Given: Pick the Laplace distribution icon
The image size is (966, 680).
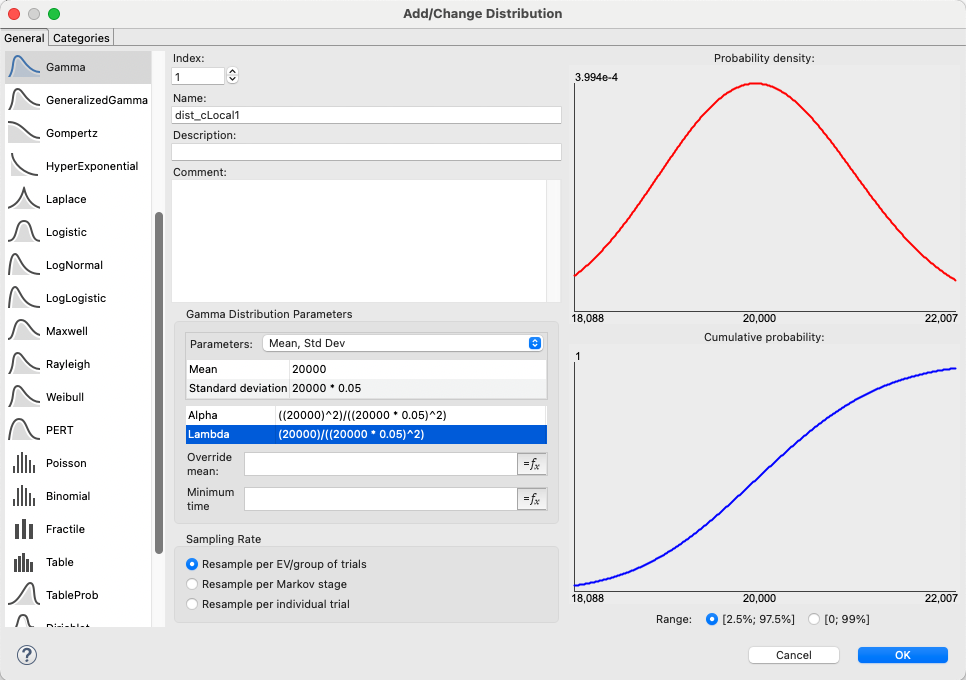Looking at the screenshot, I should 23,199.
